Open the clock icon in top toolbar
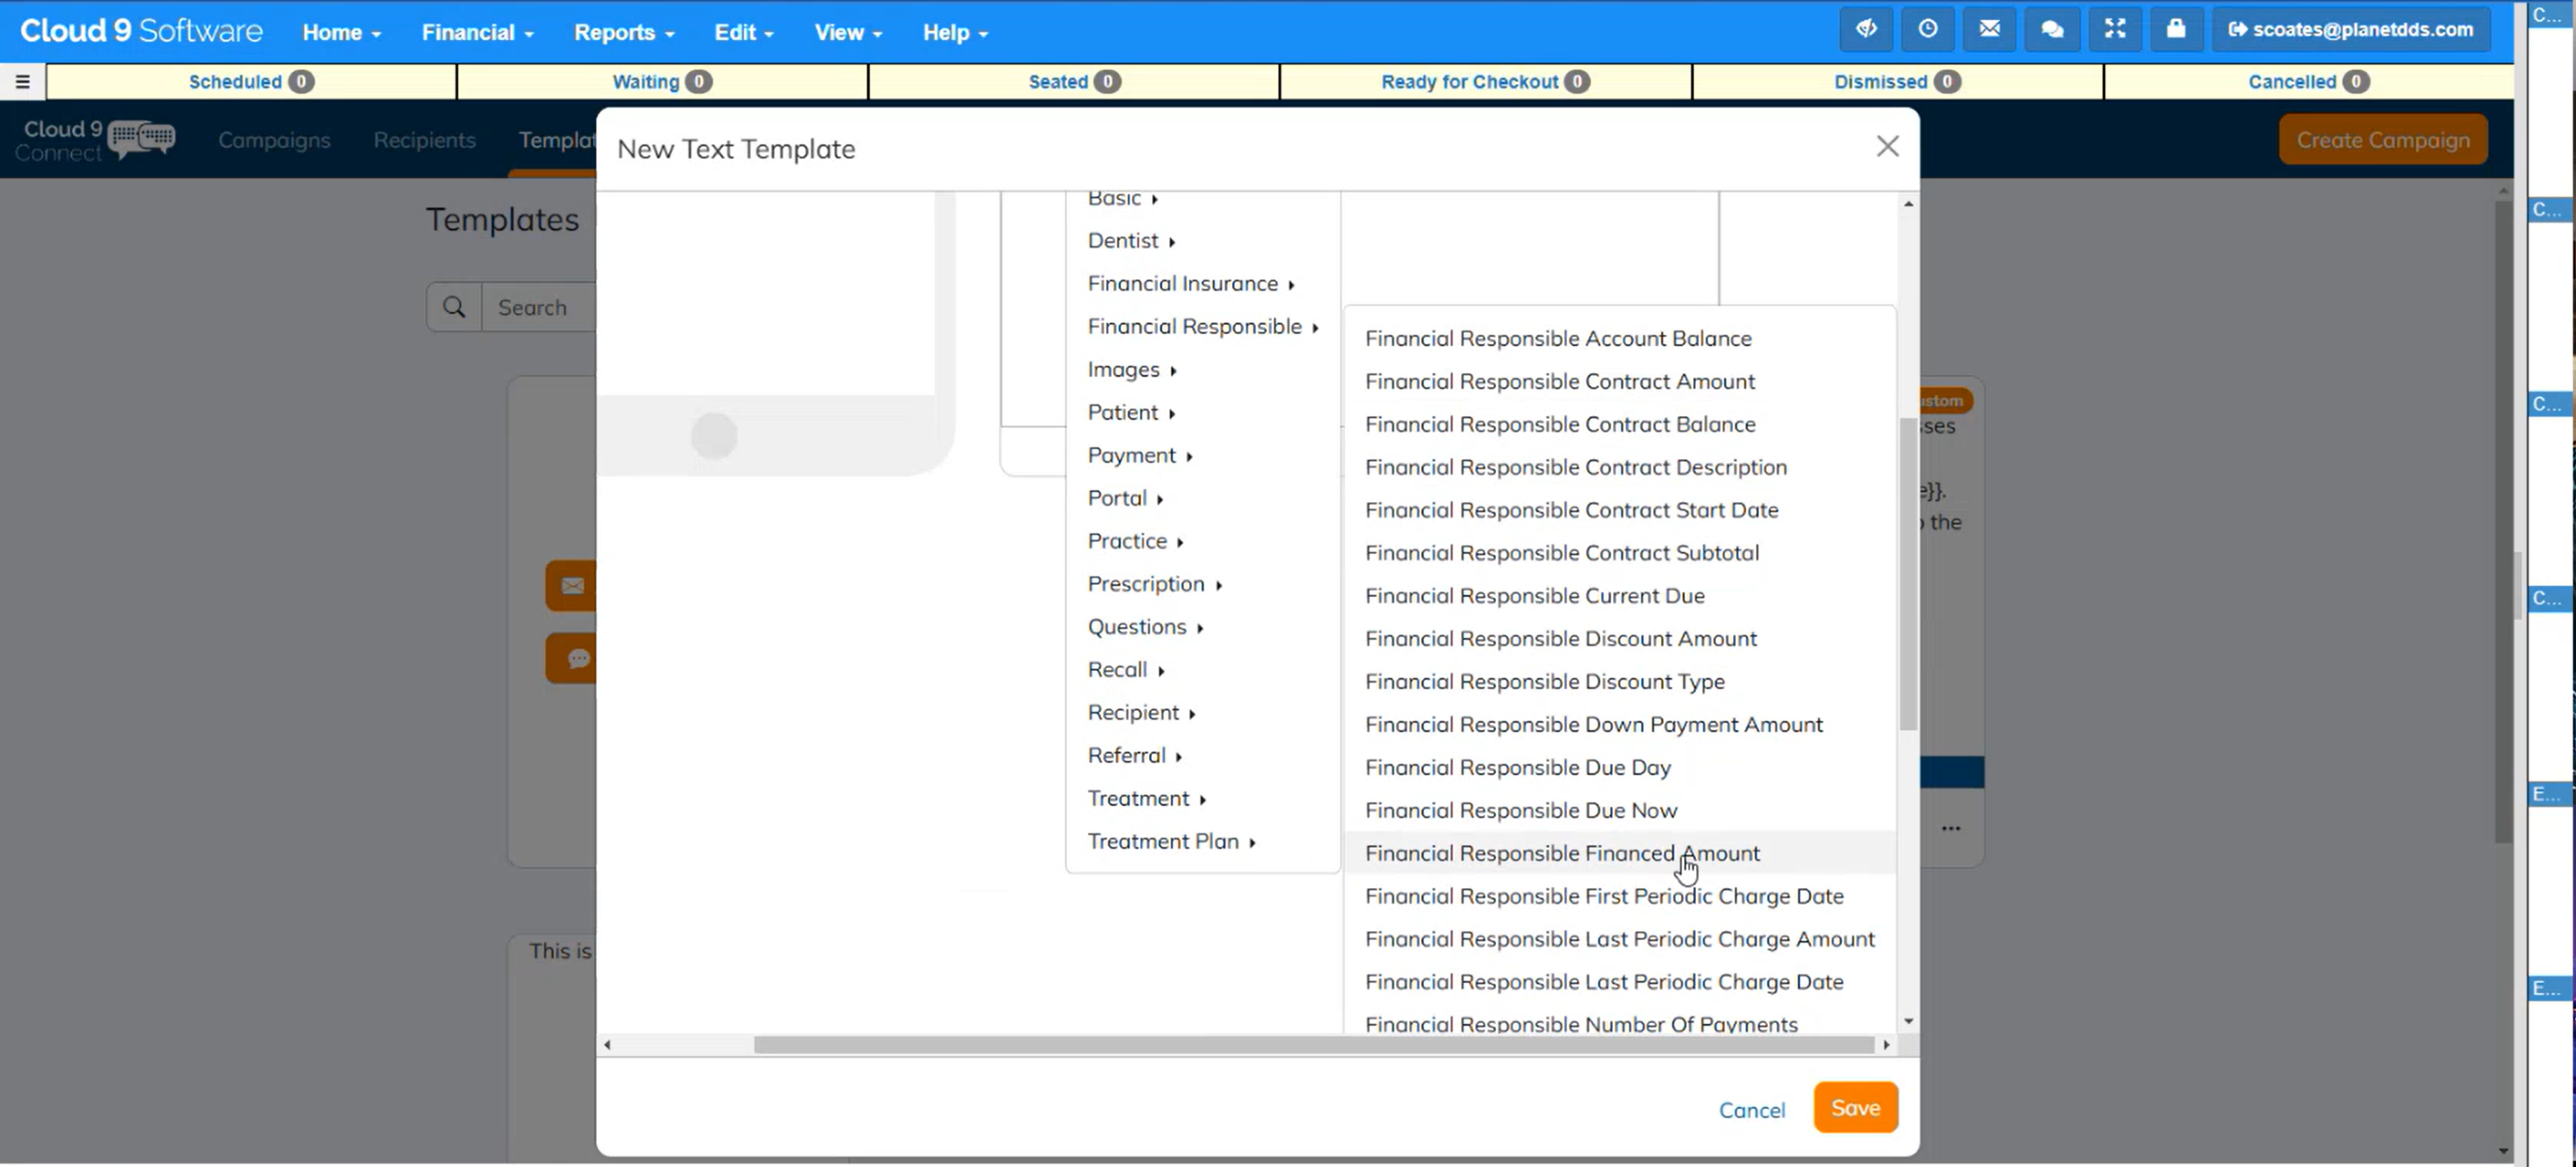The image size is (2576, 1167). [1928, 30]
